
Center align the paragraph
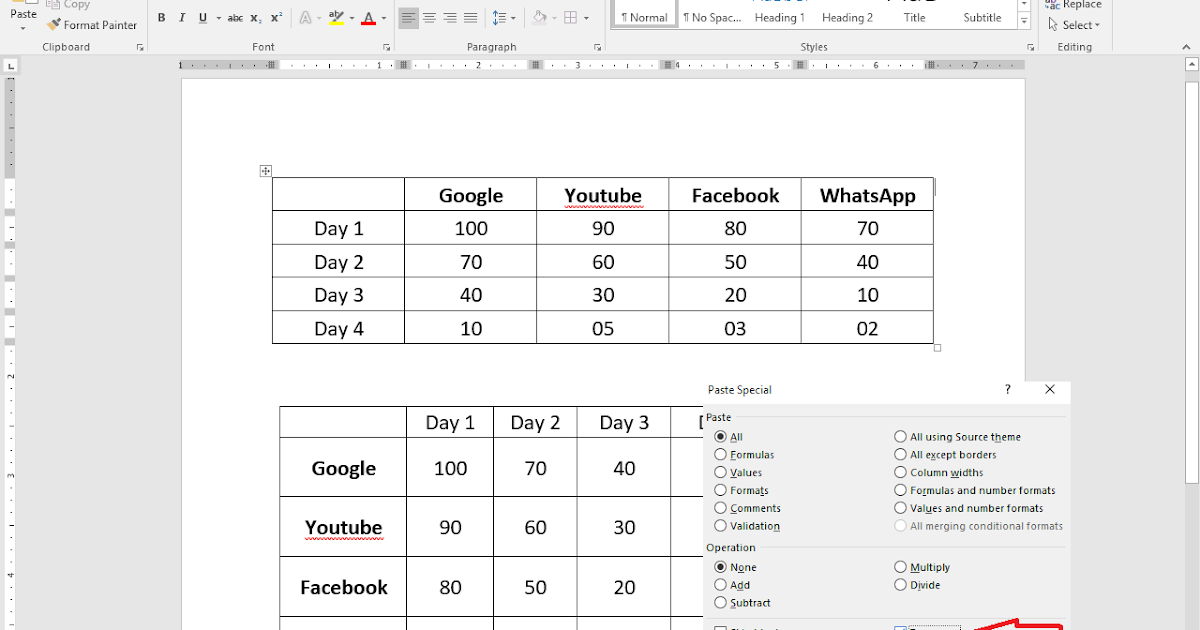point(430,17)
